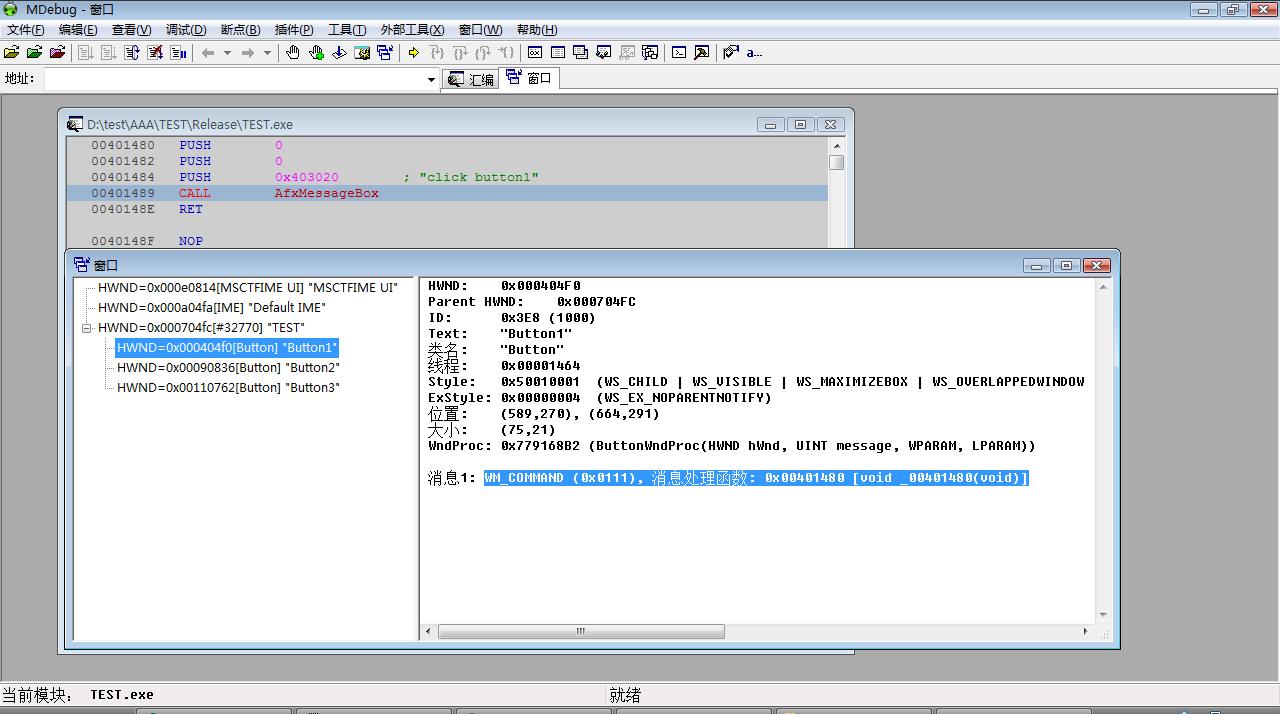The image size is (1280, 714).
Task: Click the open file folder icon
Action: 12,53
